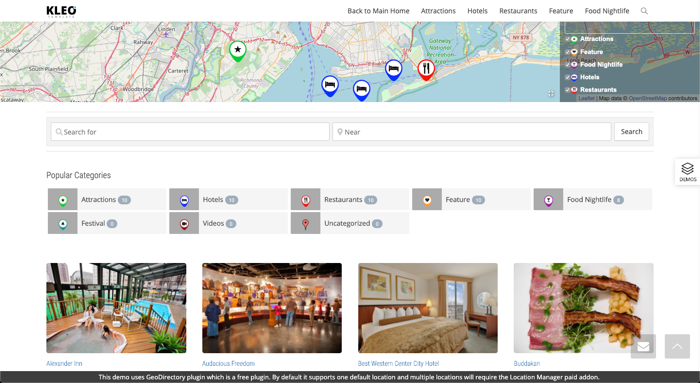Select the Festival category tile
This screenshot has height=383, width=700.
pos(107,223)
